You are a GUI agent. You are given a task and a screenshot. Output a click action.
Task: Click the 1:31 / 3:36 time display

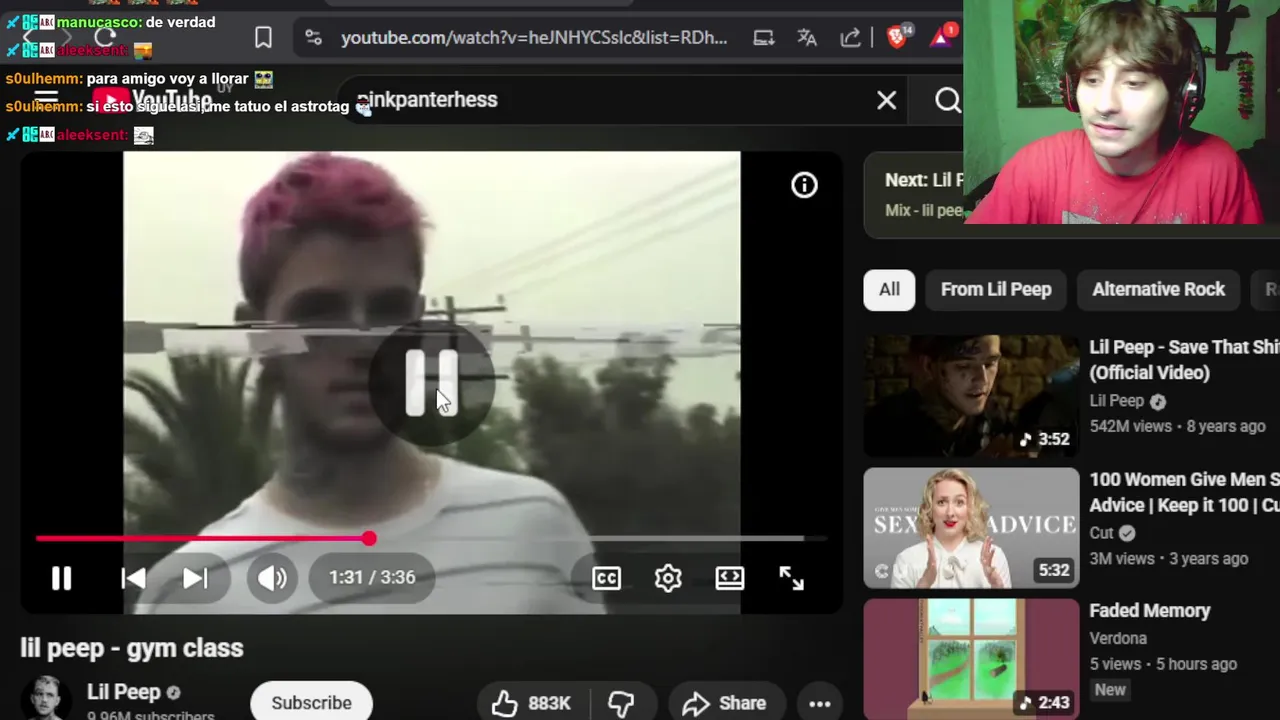[372, 578]
